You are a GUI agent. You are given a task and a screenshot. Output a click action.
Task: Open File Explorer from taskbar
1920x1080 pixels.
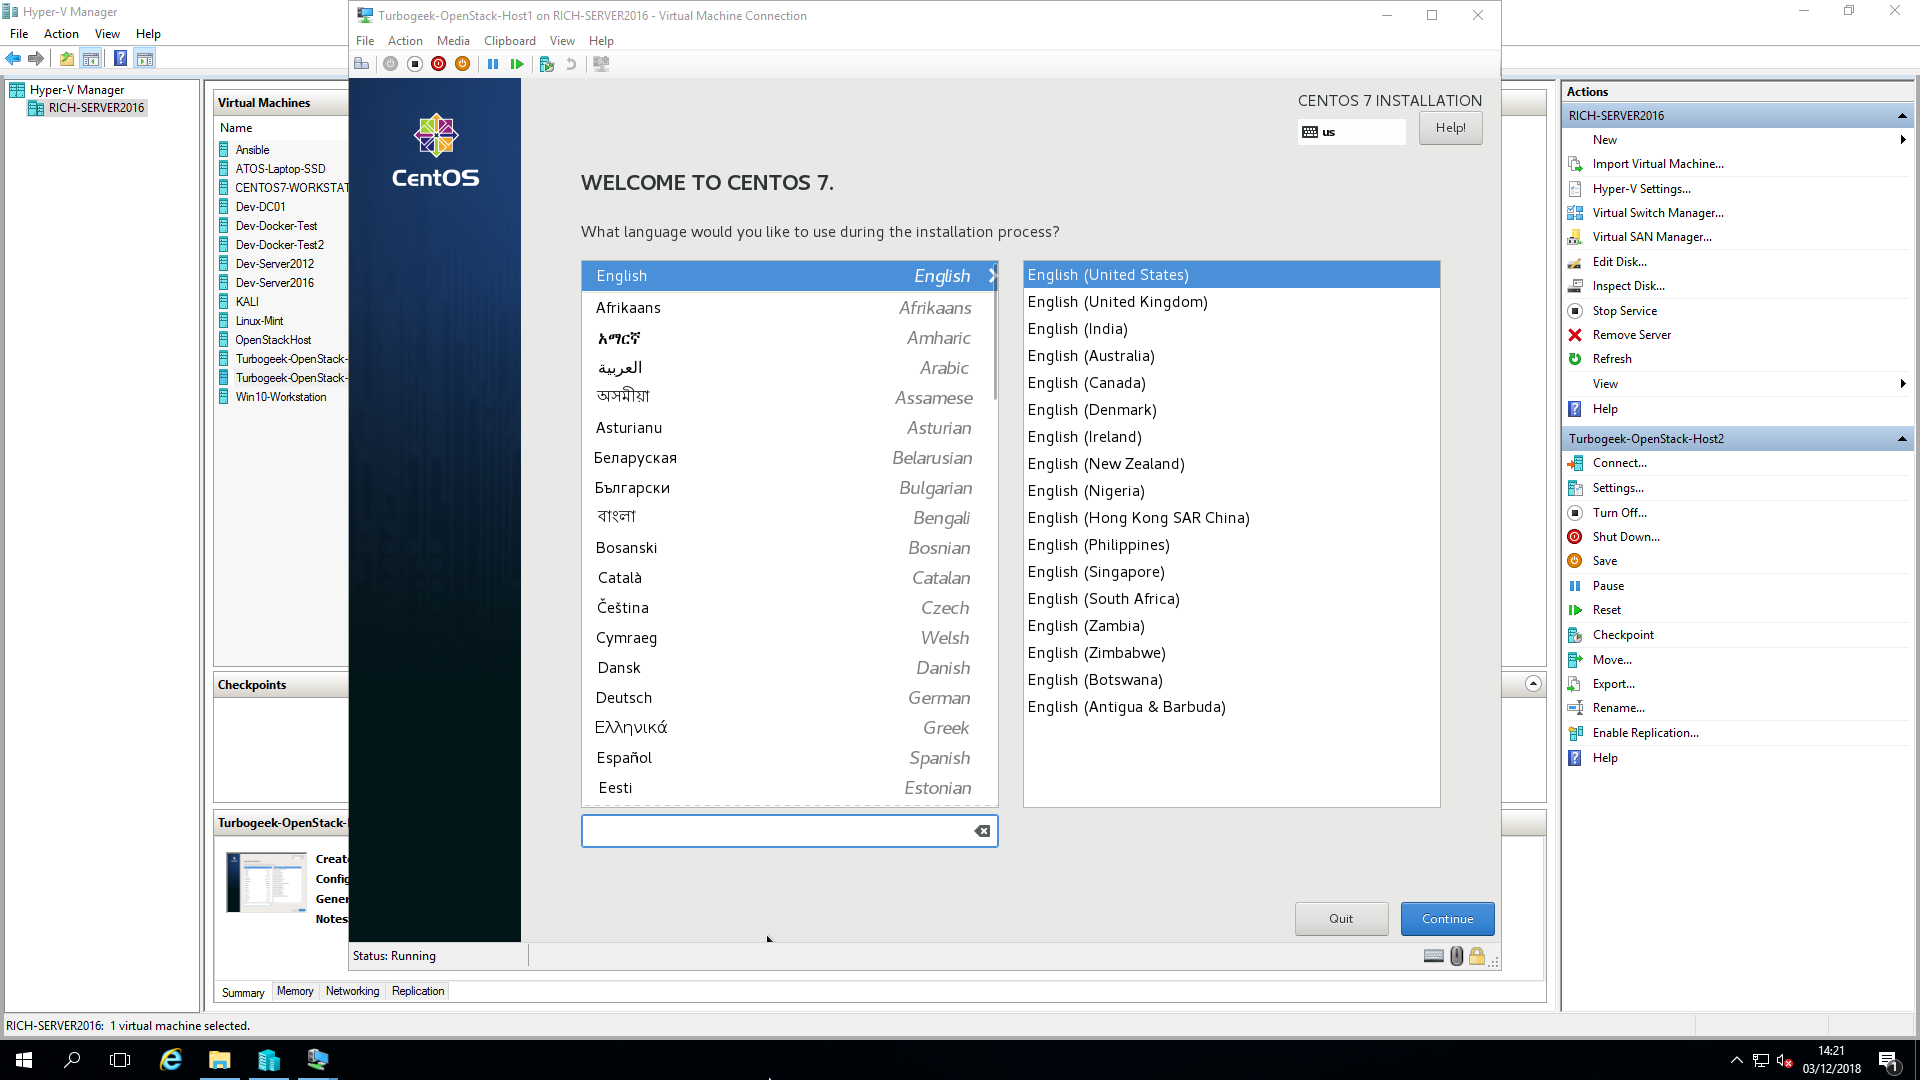click(x=220, y=1060)
